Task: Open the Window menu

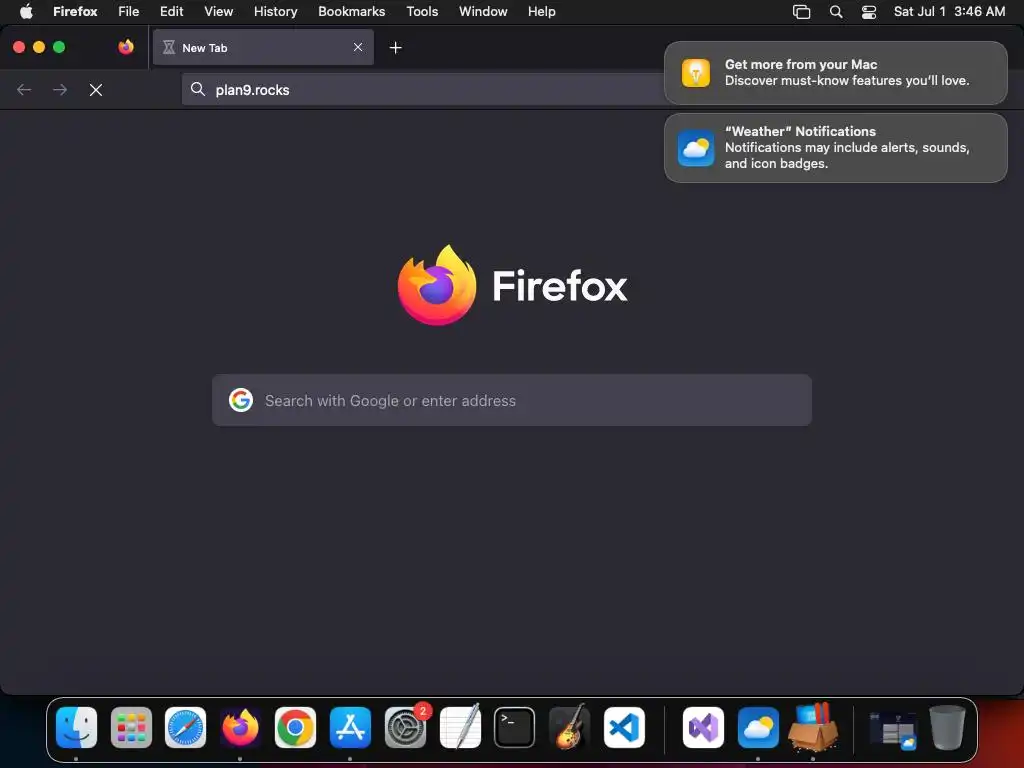Action: [483, 11]
